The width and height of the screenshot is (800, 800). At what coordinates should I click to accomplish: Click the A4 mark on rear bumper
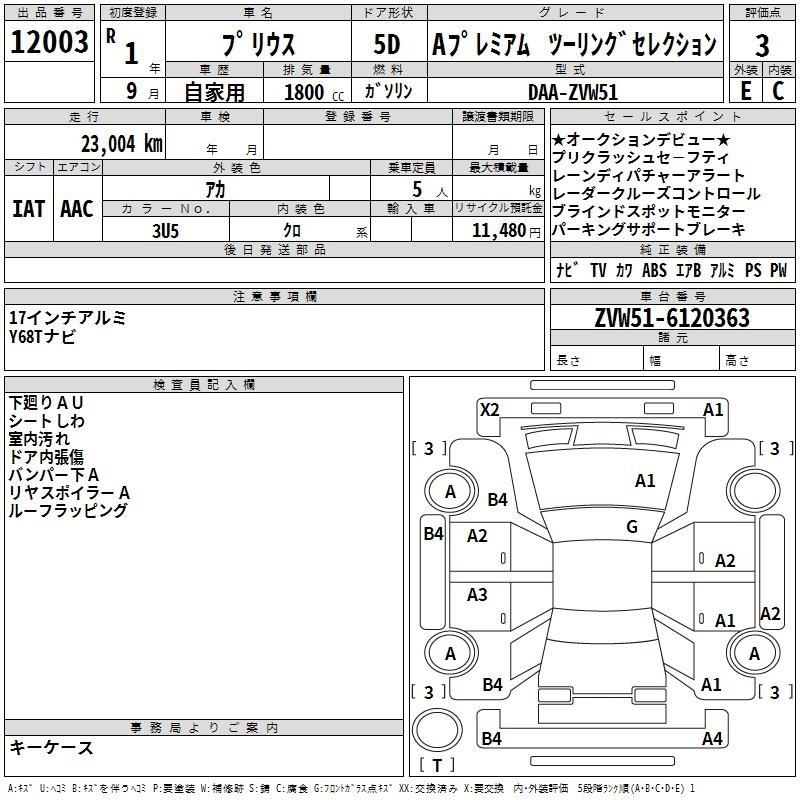tap(712, 738)
